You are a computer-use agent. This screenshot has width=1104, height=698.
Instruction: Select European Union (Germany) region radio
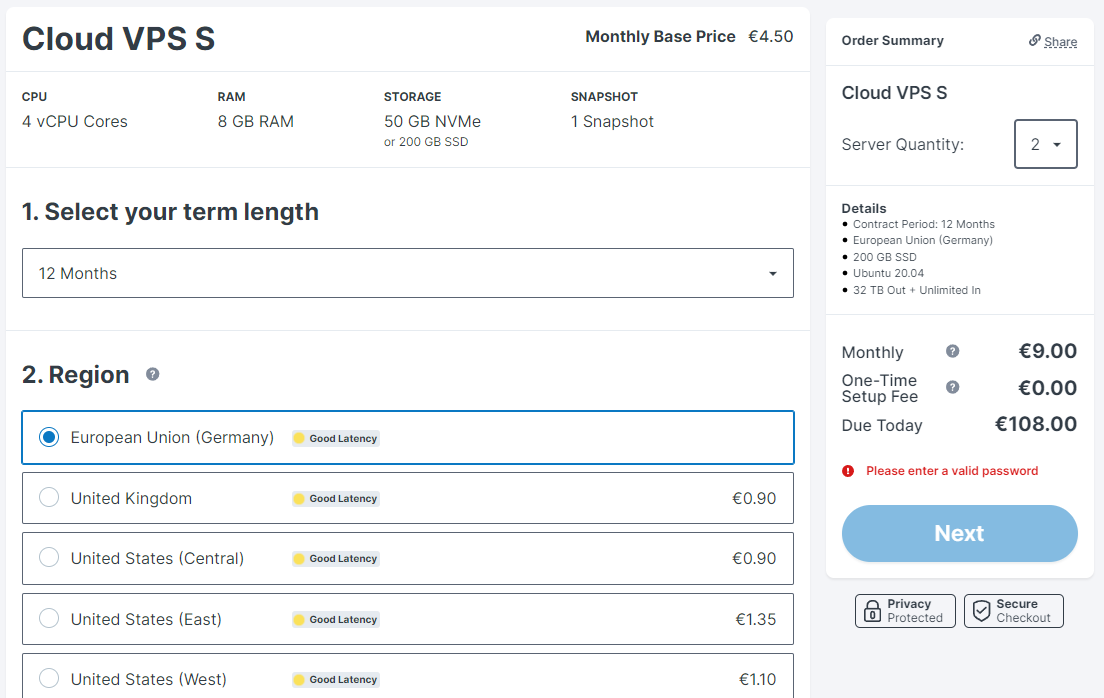(x=49, y=437)
